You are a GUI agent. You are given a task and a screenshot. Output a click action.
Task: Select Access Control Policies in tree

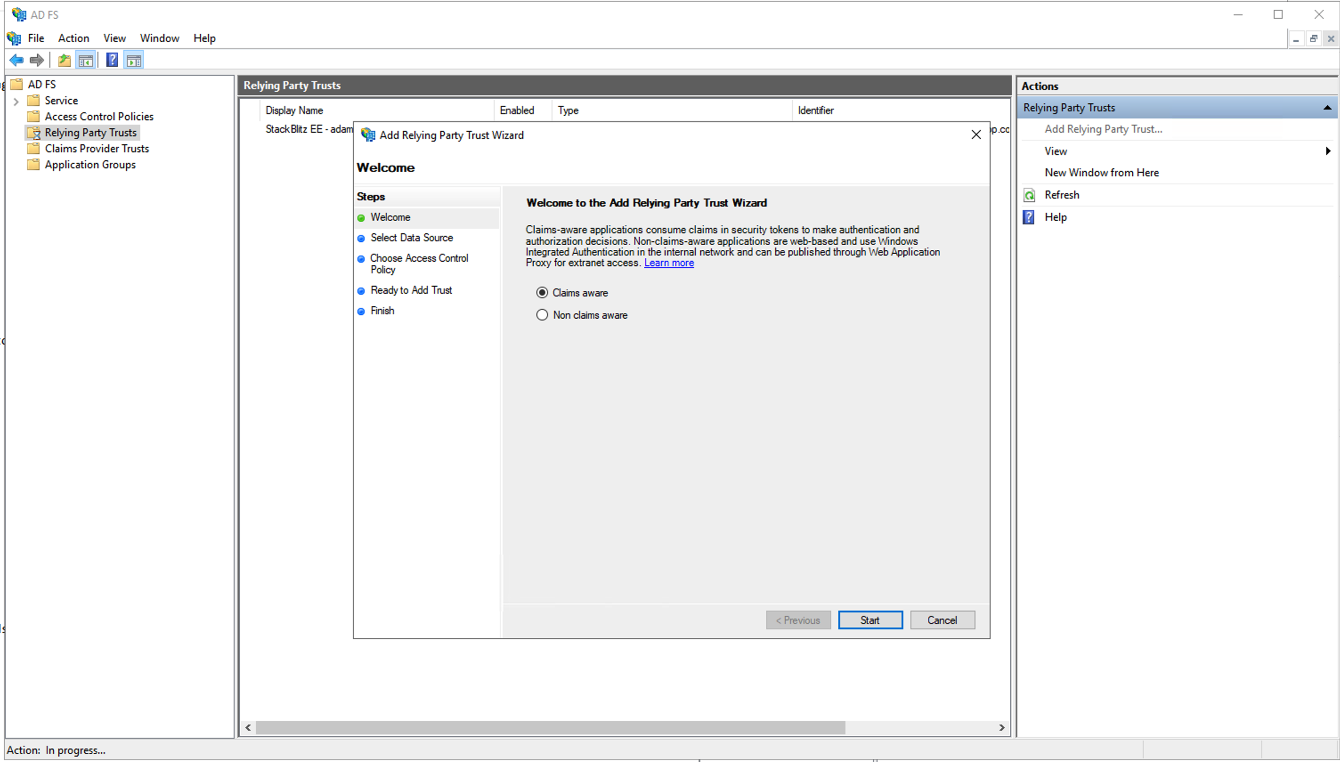pyautogui.click(x=99, y=117)
